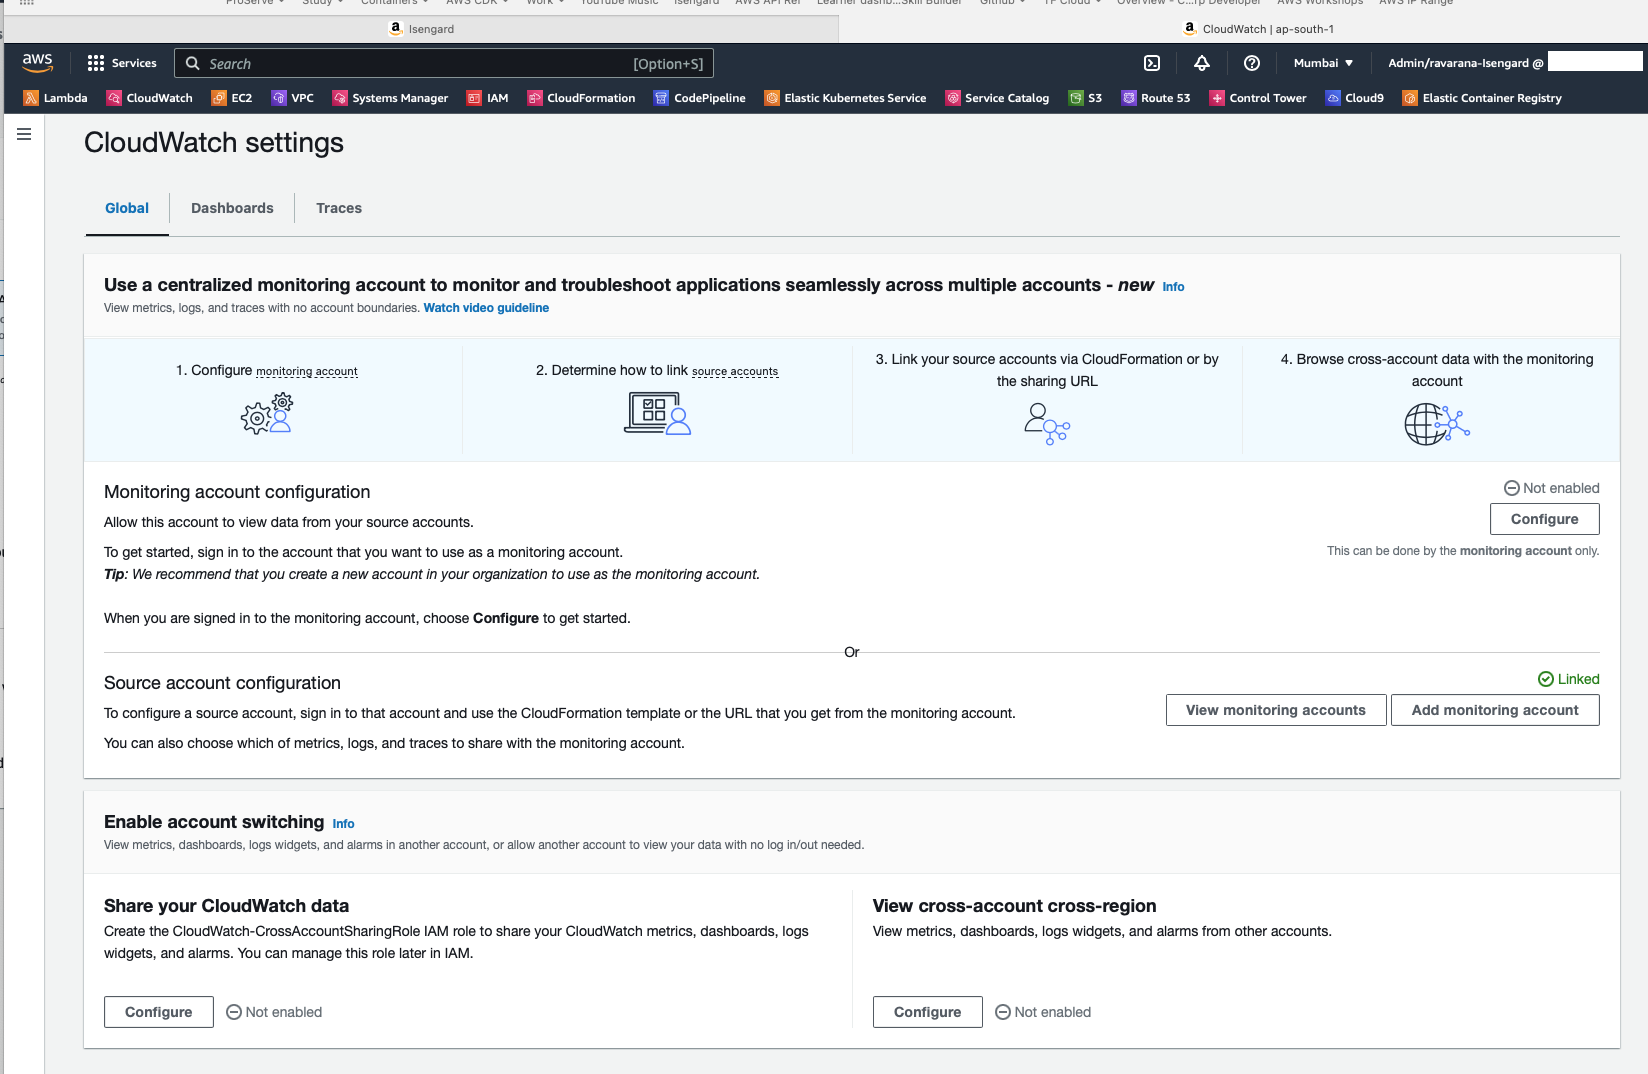Viewport: 1648px width, 1074px height.
Task: Open the CloudWatch bookmark shortcut
Action: pyautogui.click(x=150, y=98)
